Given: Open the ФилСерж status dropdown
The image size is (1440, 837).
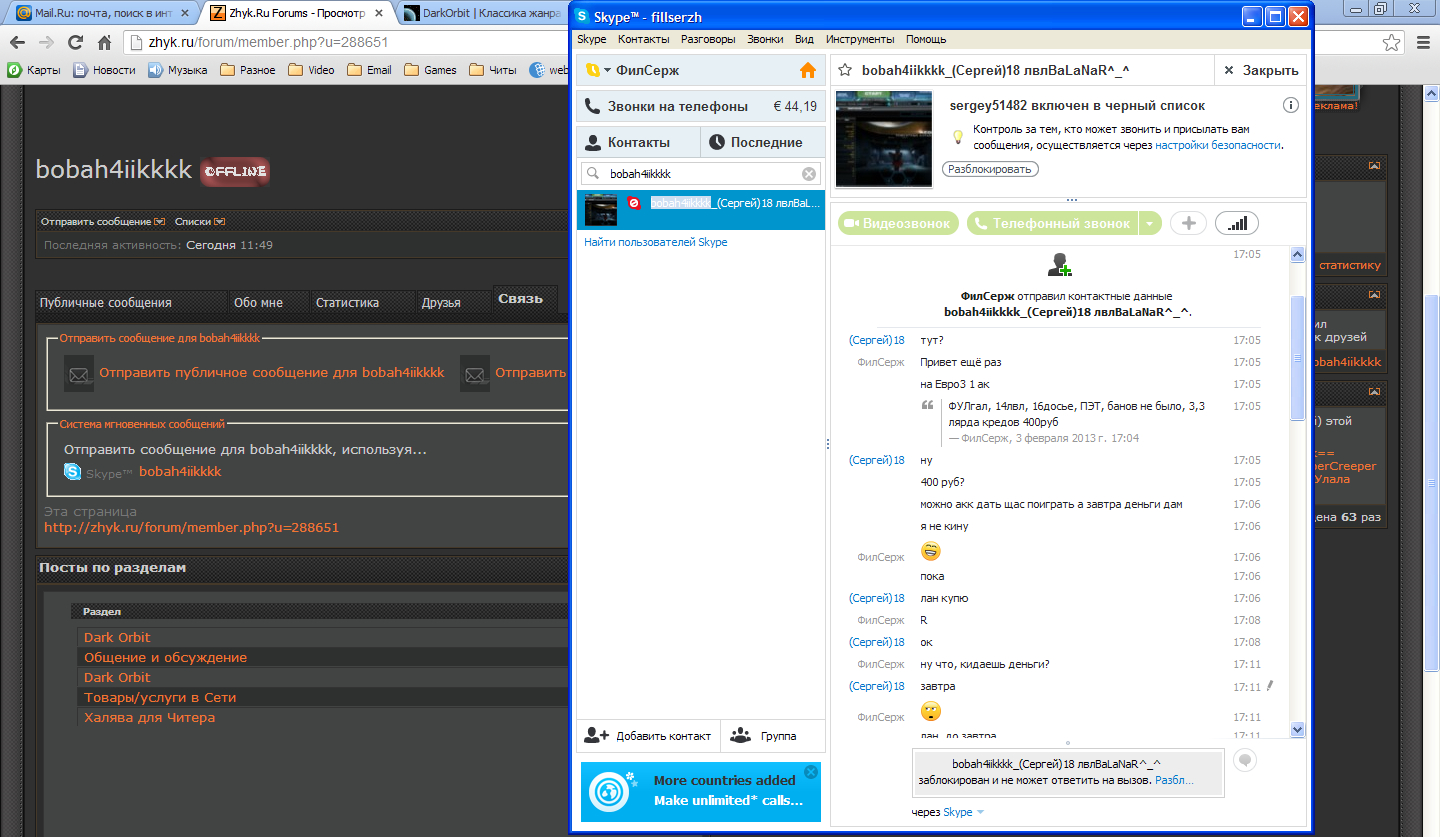Looking at the screenshot, I should (598, 70).
